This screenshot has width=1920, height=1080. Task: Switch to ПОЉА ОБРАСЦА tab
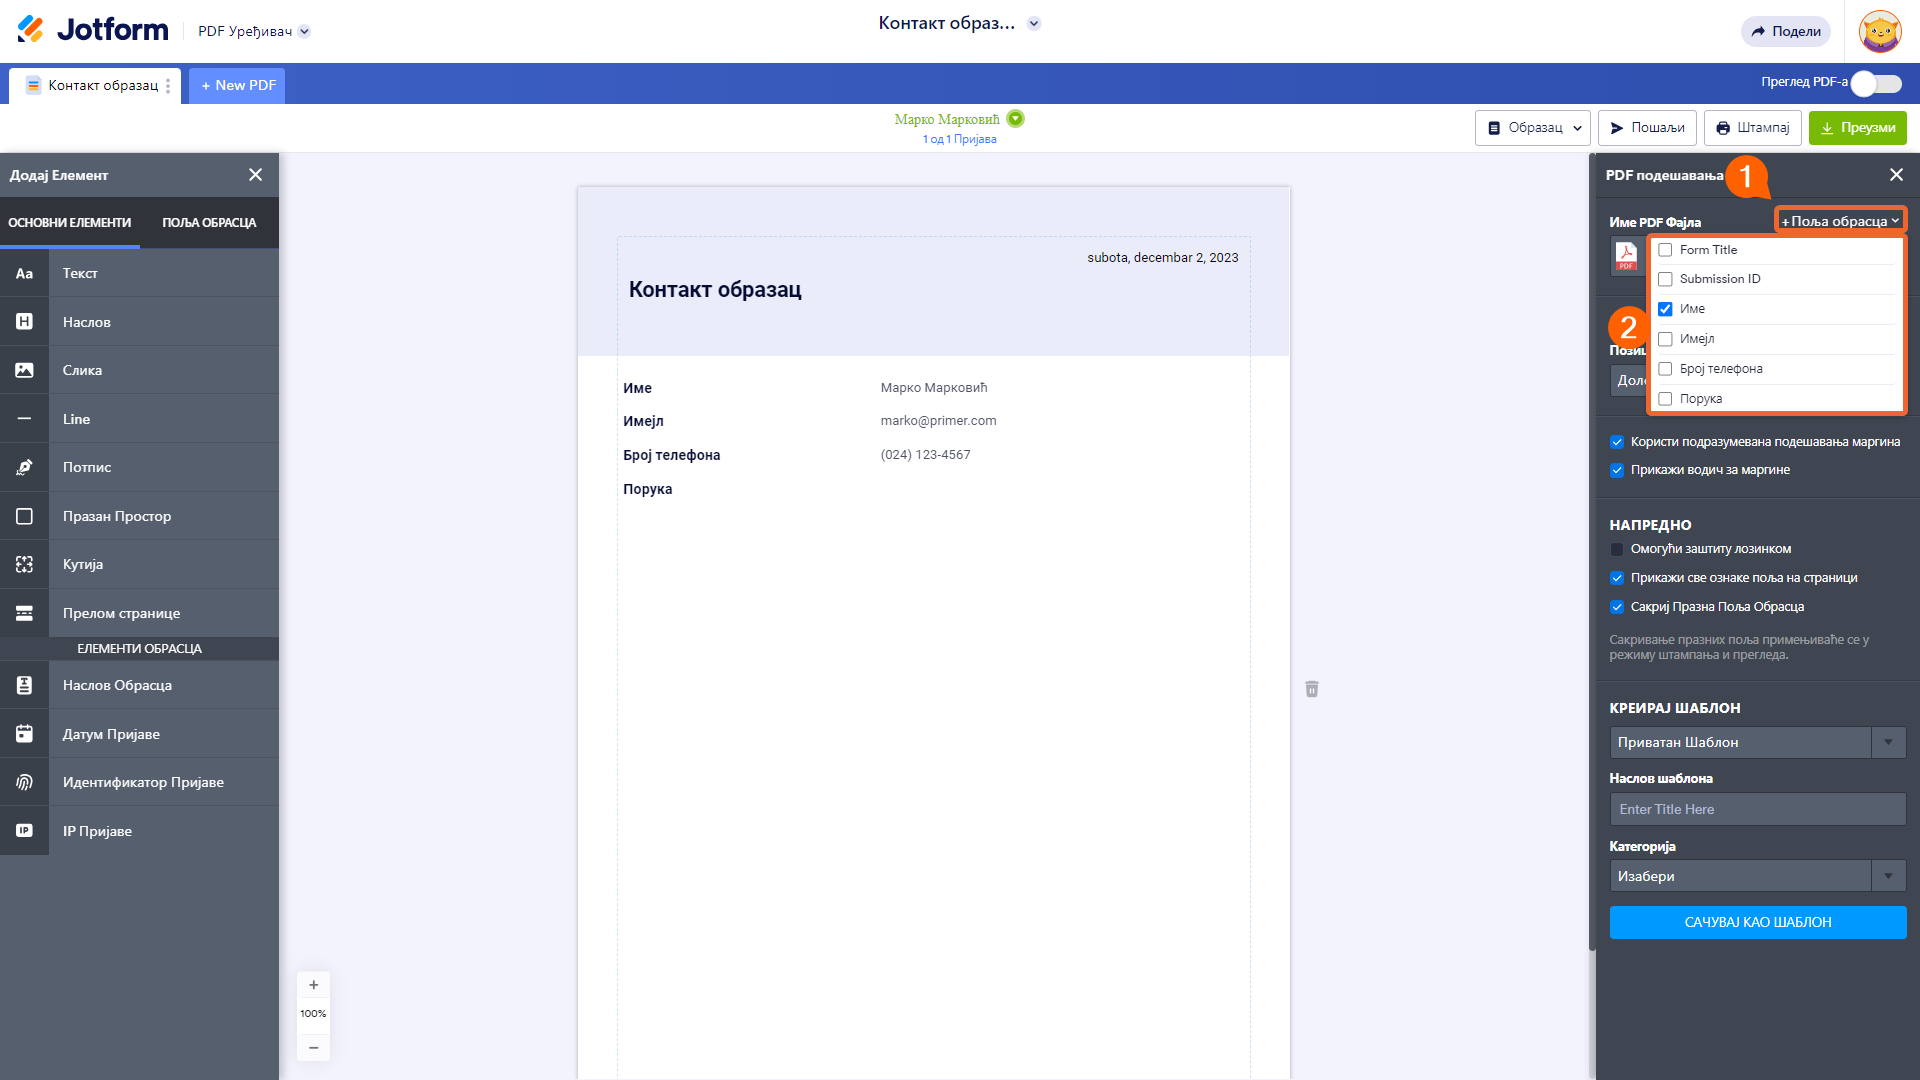[209, 222]
